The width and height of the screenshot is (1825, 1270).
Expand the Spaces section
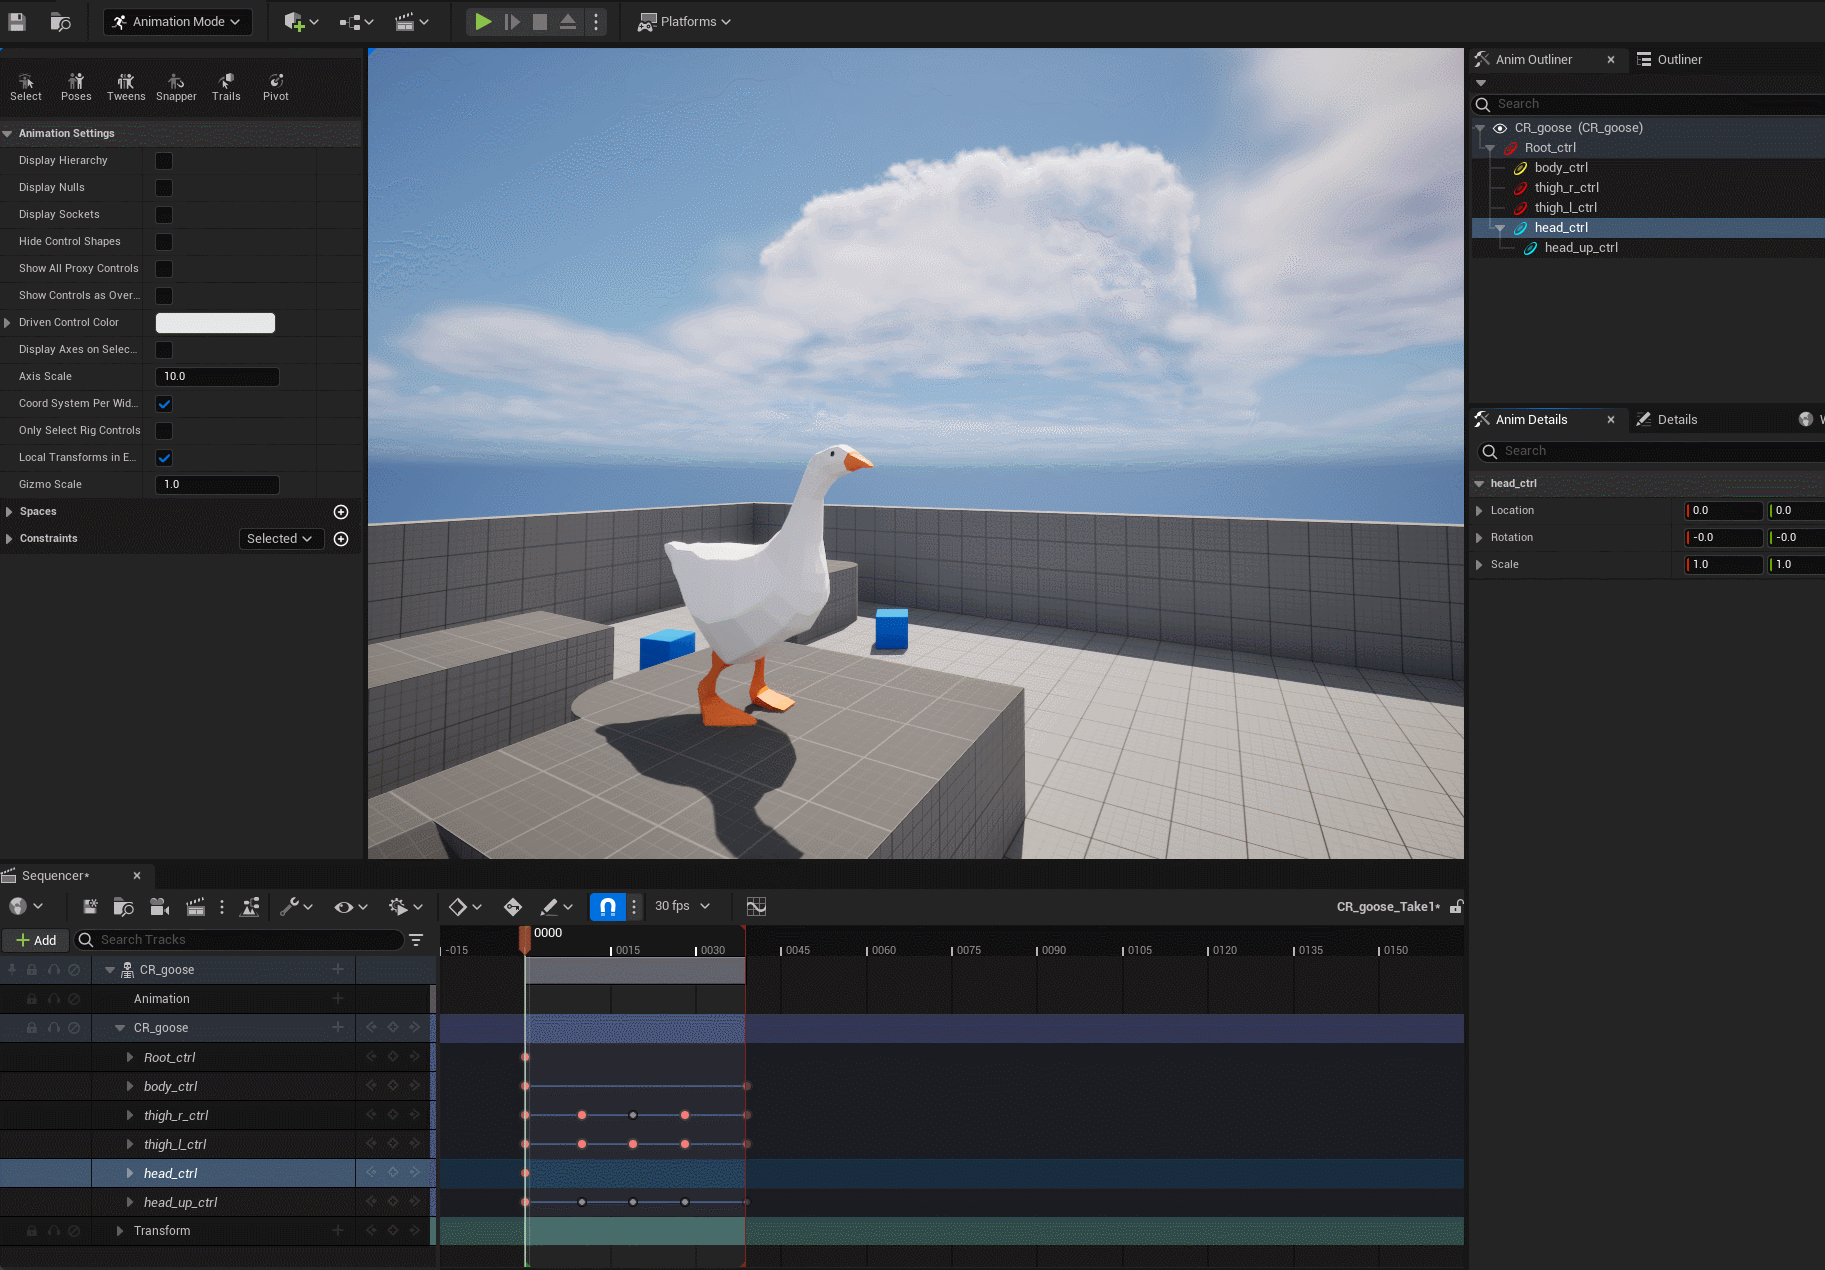click(x=9, y=512)
